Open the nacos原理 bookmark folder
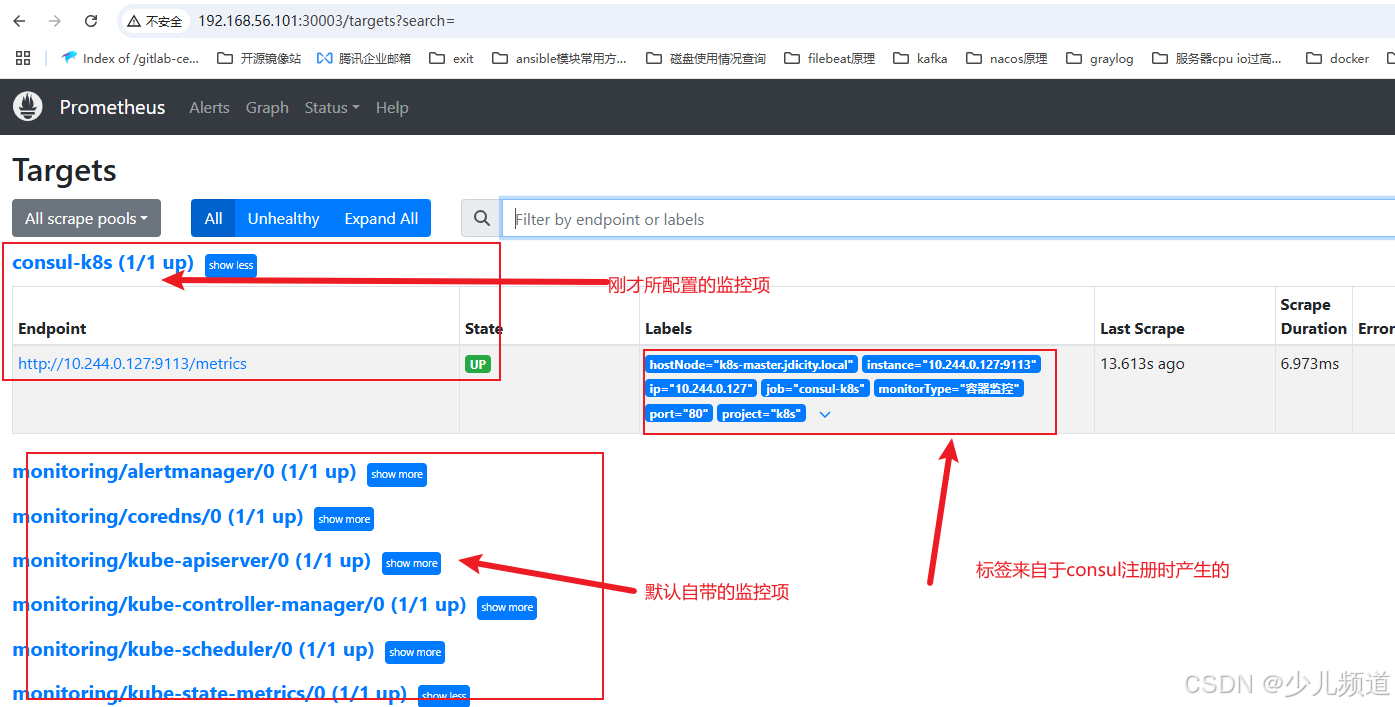This screenshot has width=1395, height=707. [1007, 58]
